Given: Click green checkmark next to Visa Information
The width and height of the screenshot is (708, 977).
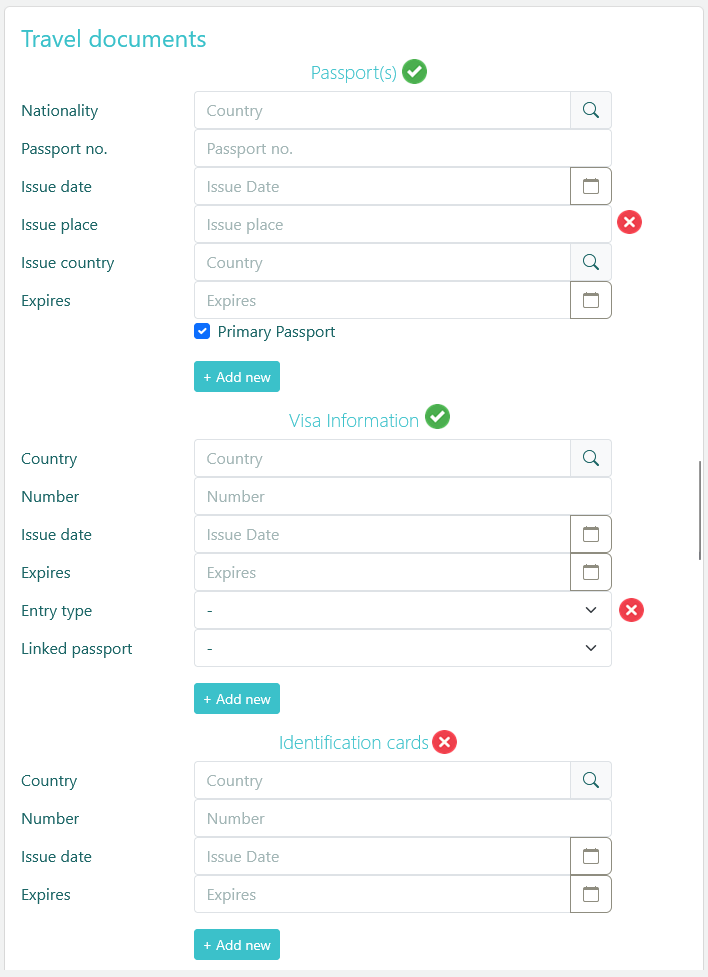Looking at the screenshot, I should coord(437,418).
